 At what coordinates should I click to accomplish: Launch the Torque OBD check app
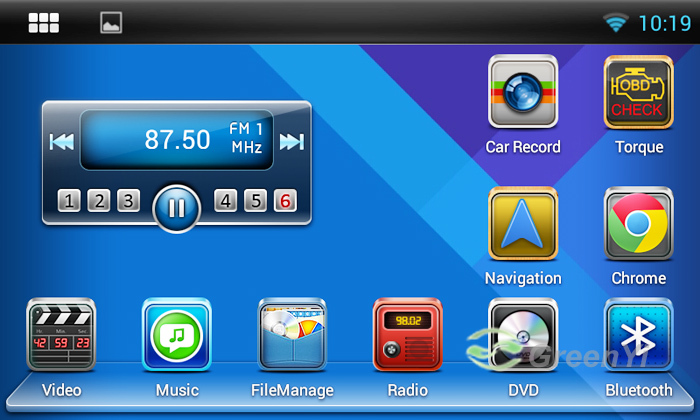click(638, 92)
